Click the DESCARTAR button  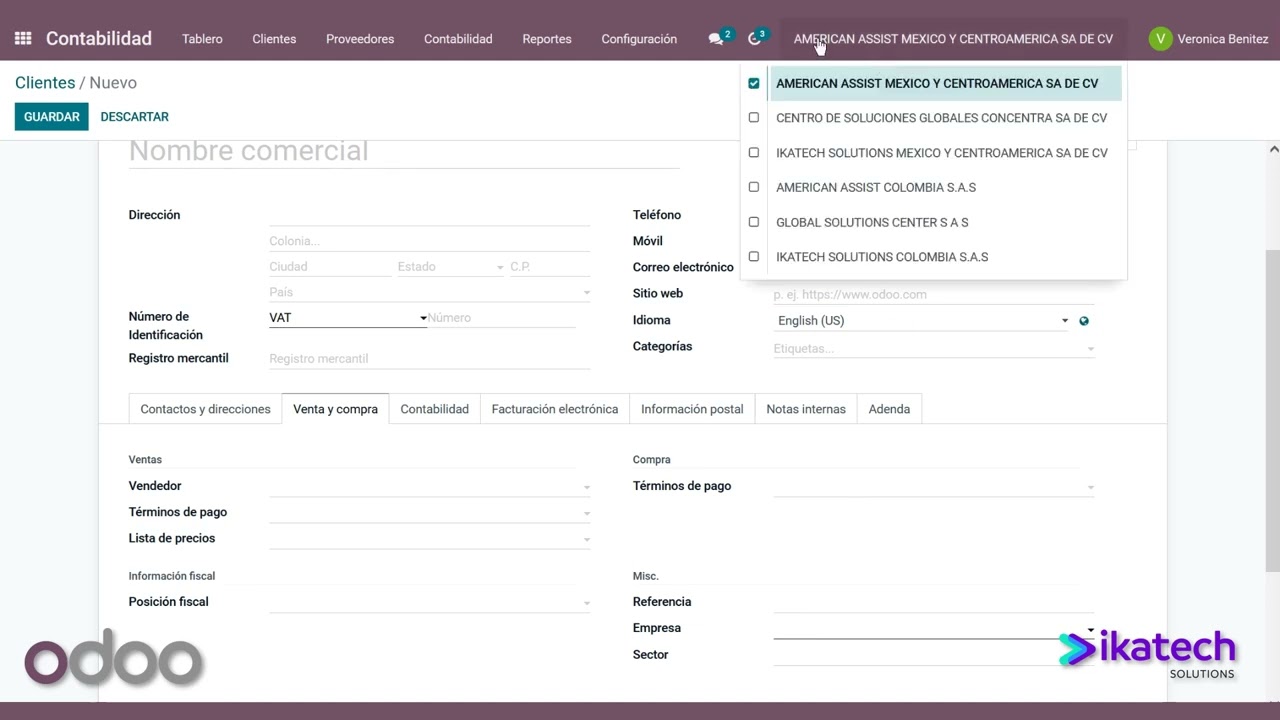click(x=134, y=117)
